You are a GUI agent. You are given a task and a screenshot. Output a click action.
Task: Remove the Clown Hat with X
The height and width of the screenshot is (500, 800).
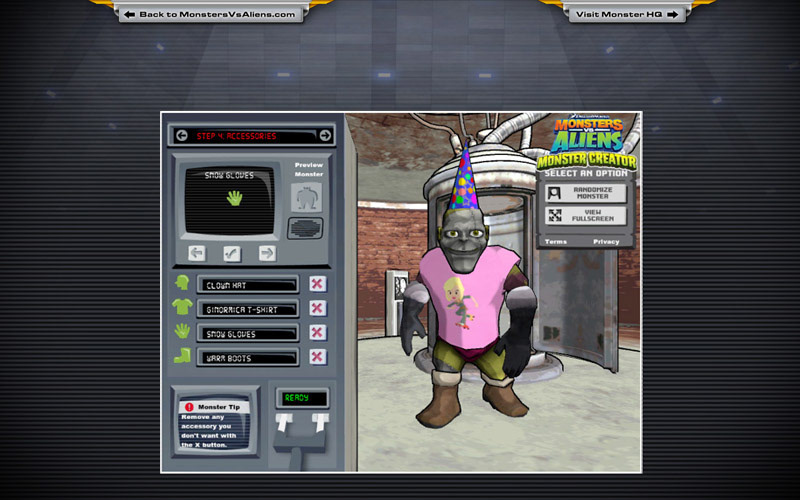pos(317,284)
